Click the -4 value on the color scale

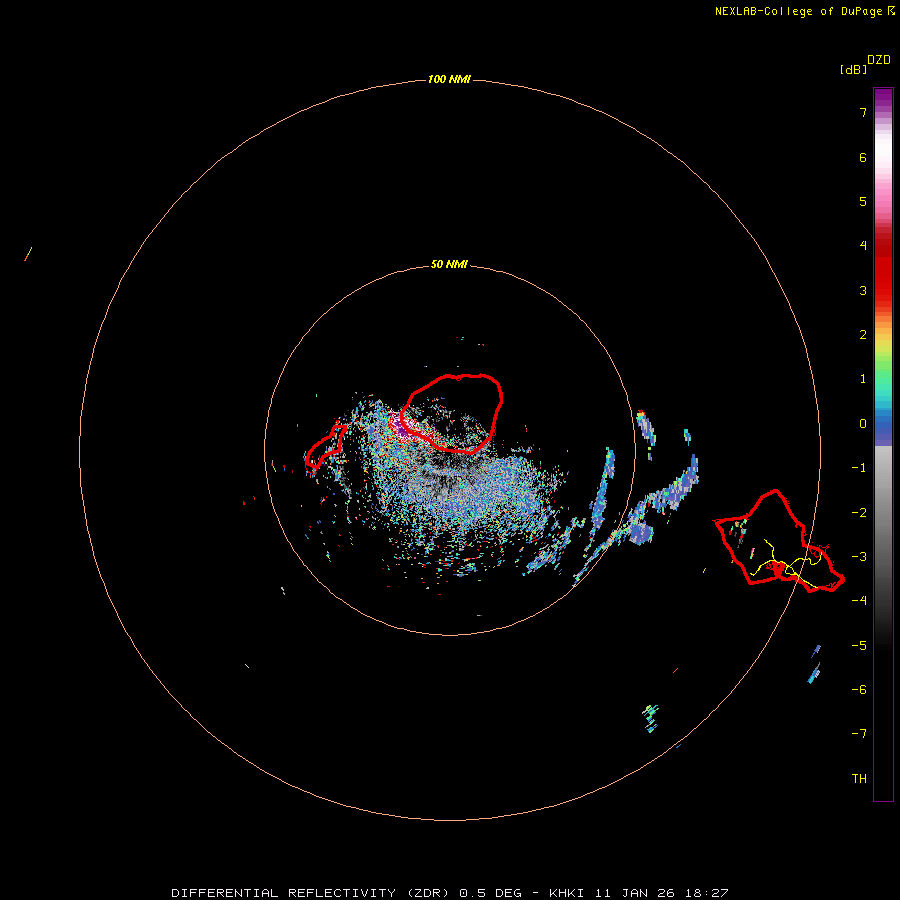tap(859, 600)
